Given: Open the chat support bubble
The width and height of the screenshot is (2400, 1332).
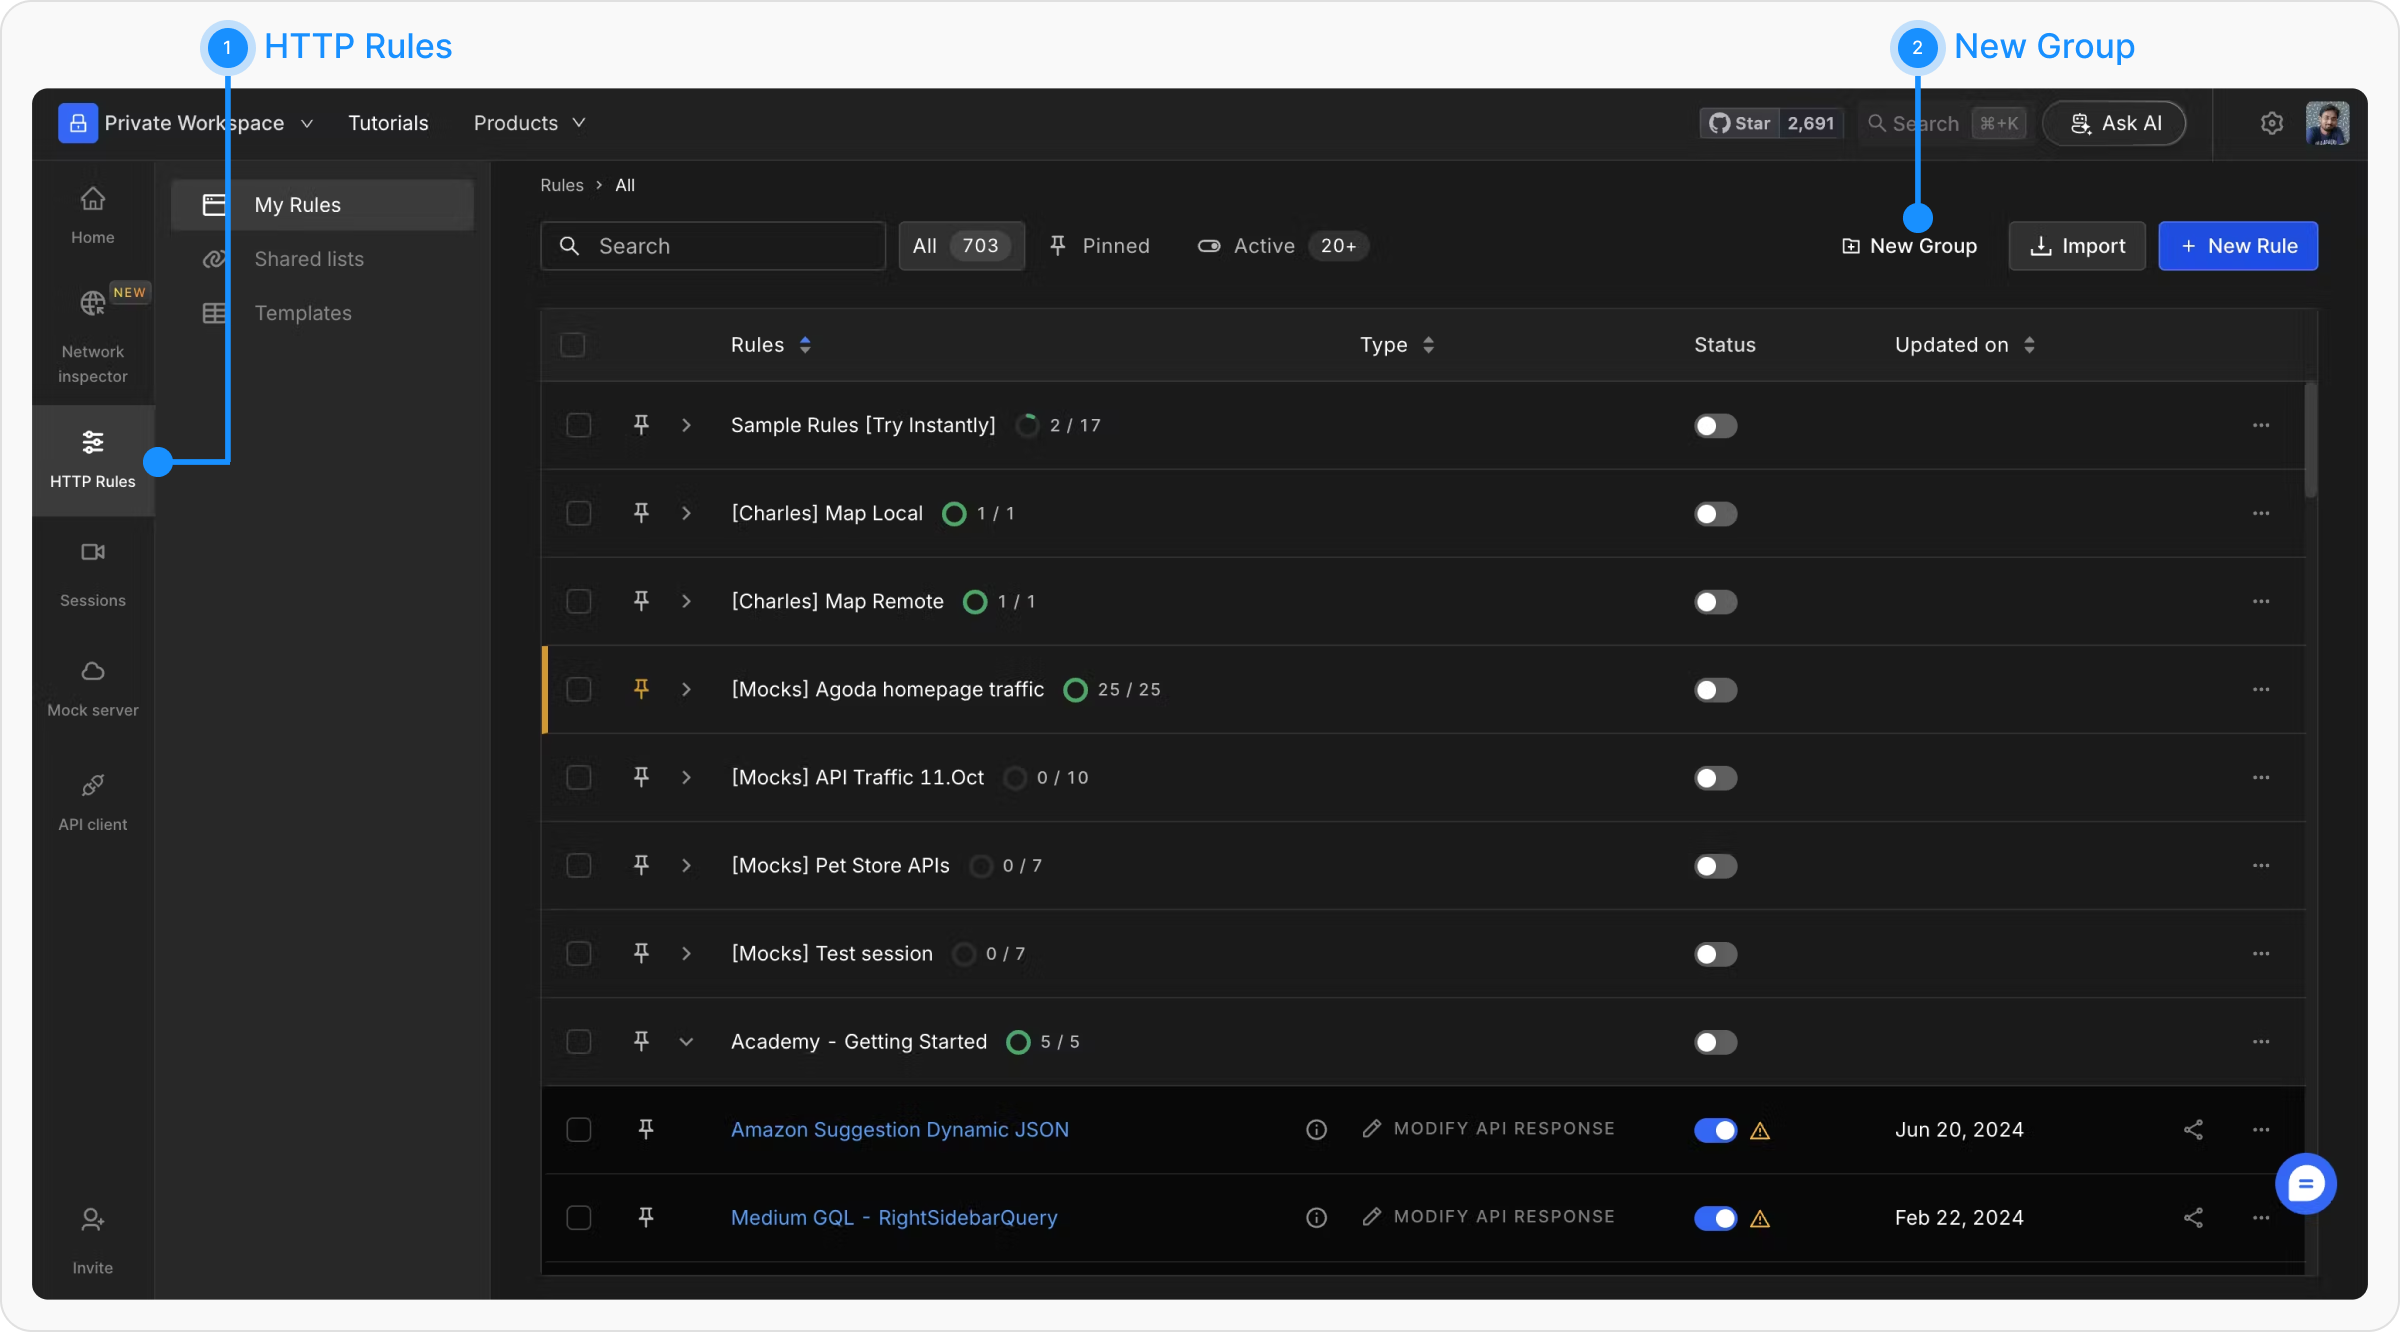Looking at the screenshot, I should tap(2305, 1184).
